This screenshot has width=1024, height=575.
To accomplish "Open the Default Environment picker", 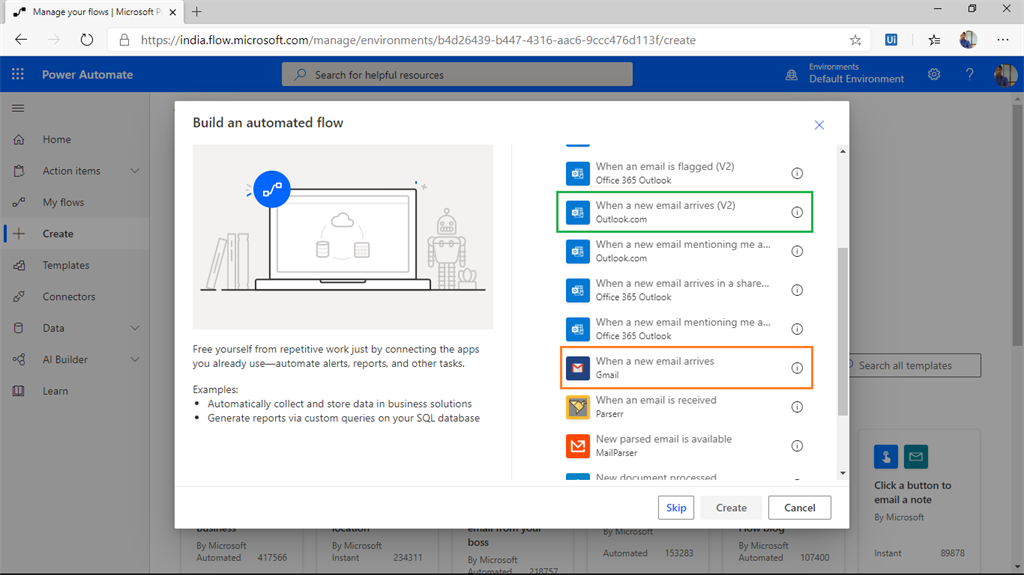I will tap(846, 74).
